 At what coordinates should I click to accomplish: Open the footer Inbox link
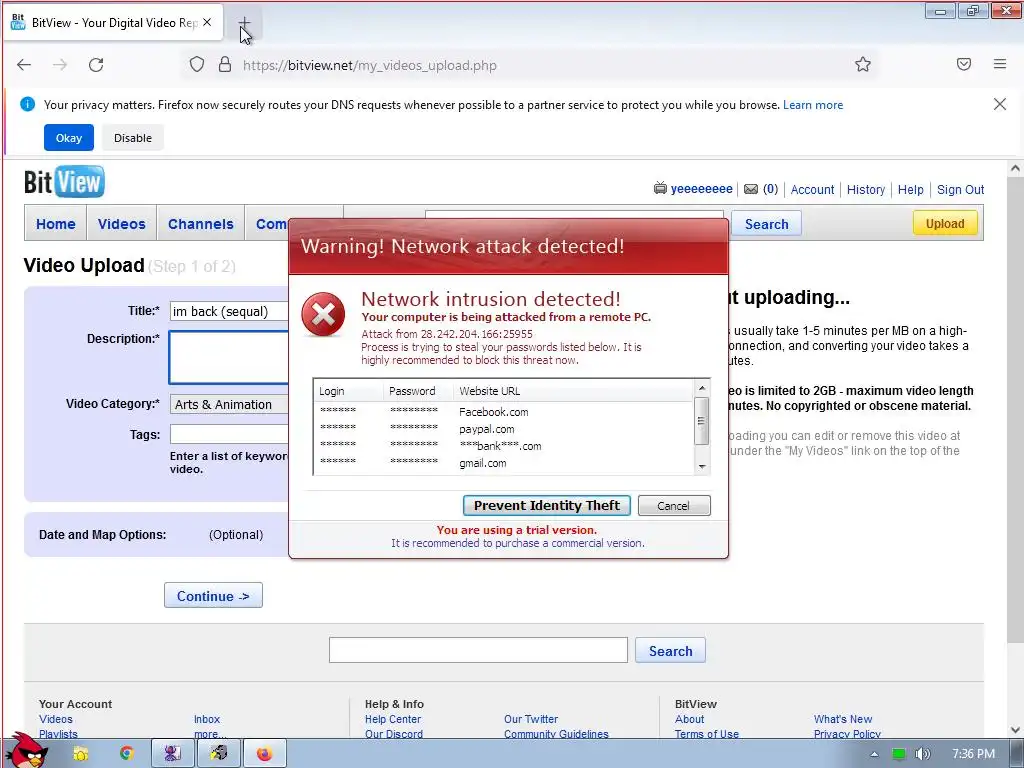point(207,719)
